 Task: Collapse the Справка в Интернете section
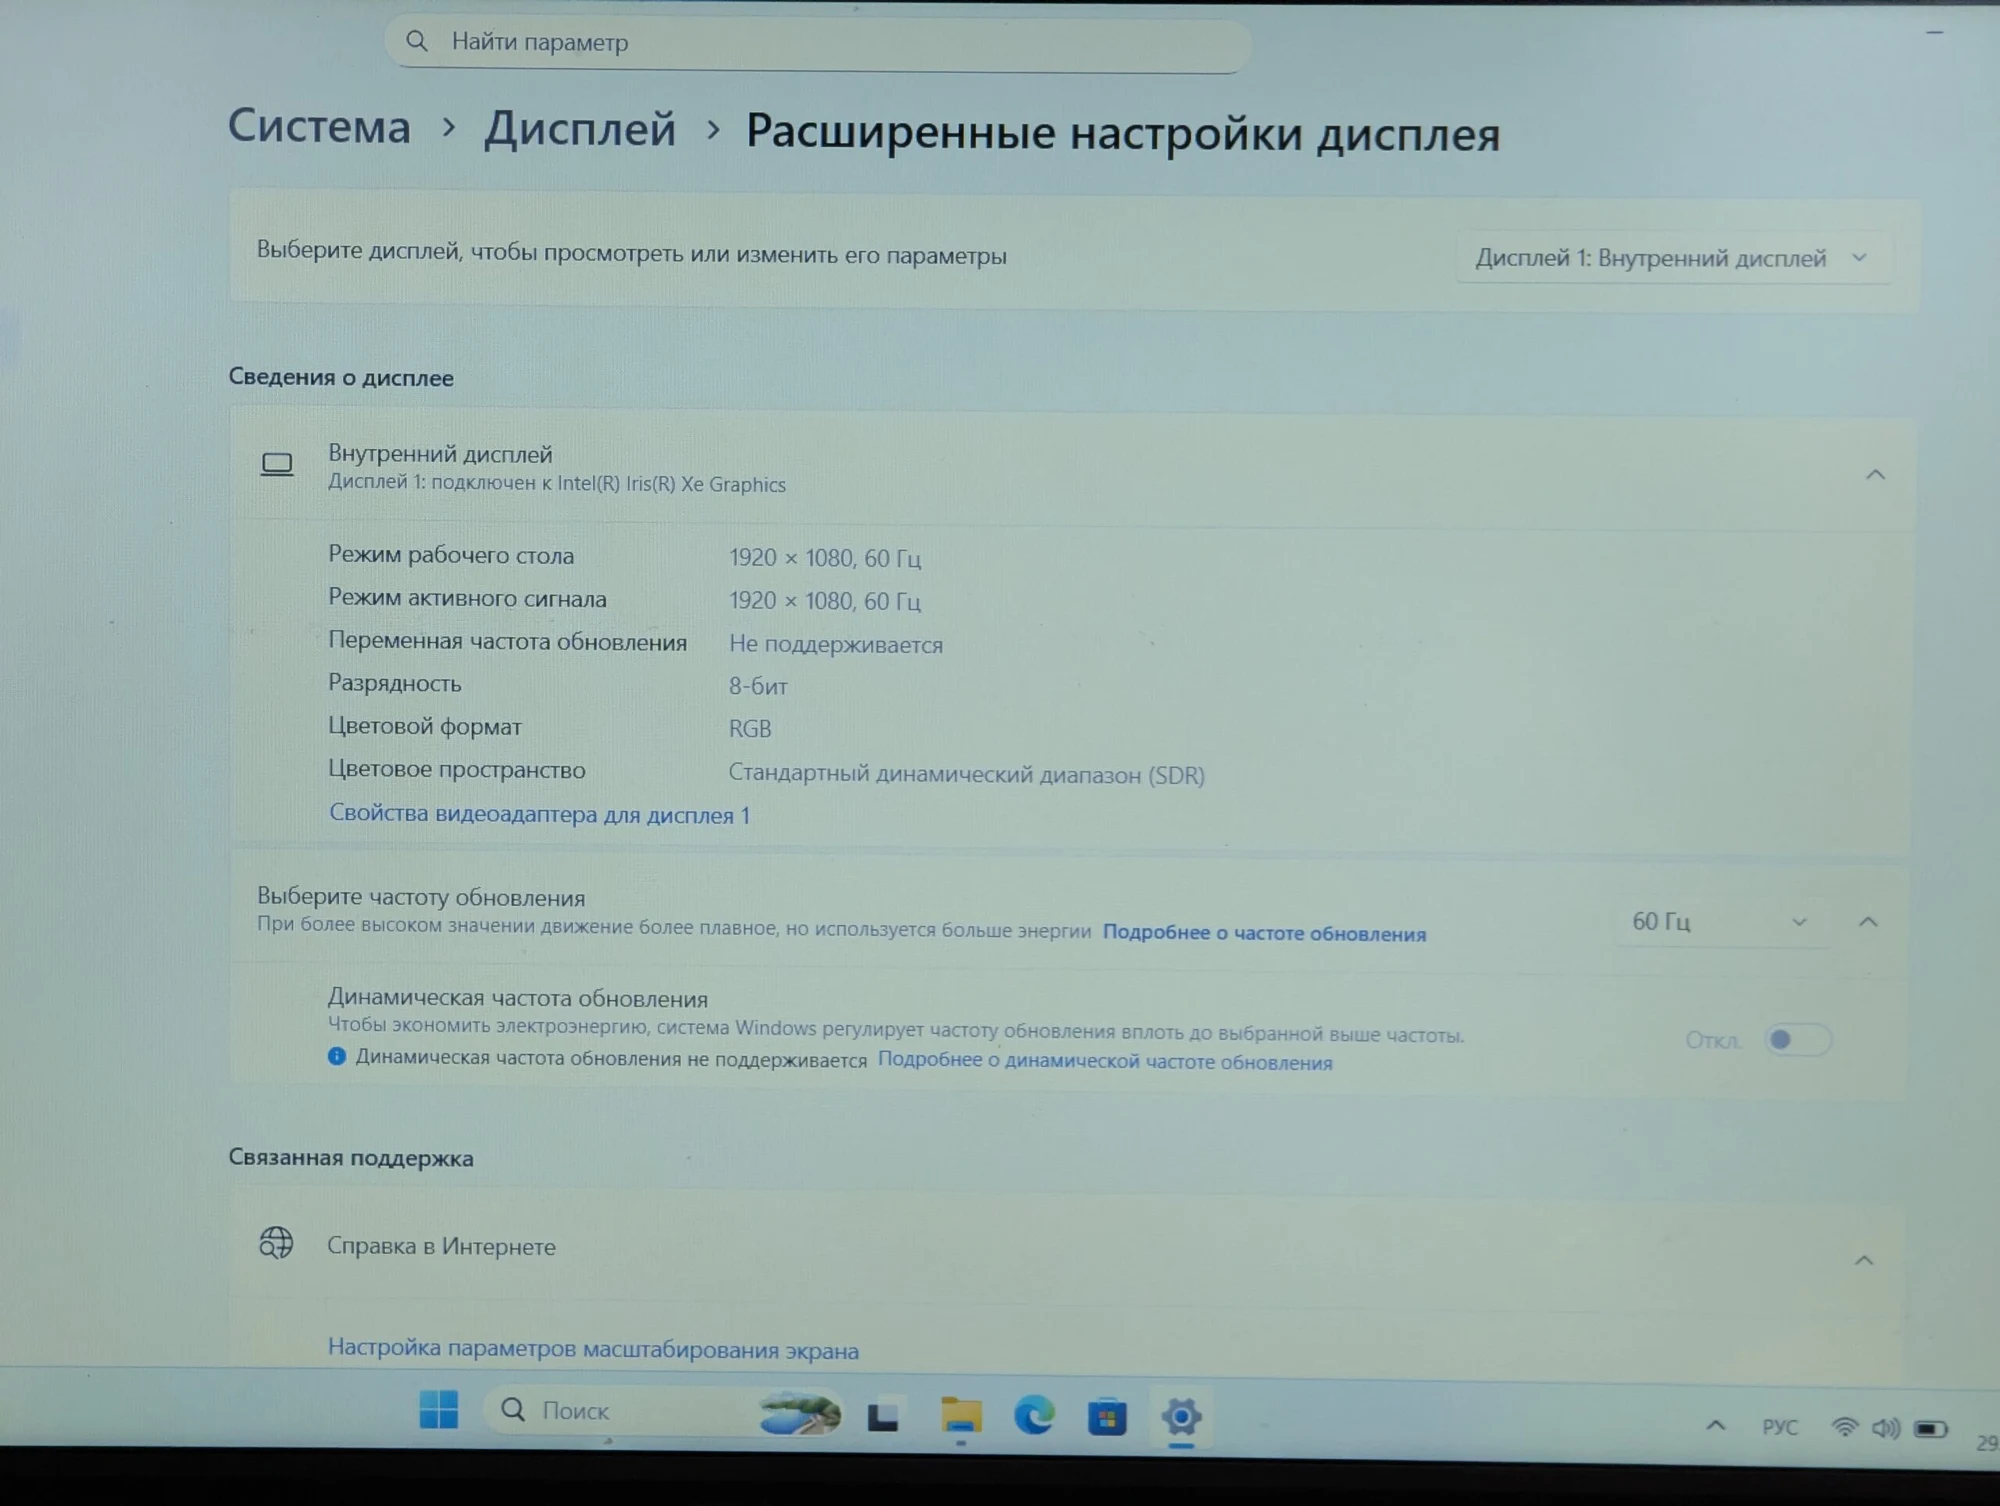coord(1863,1260)
